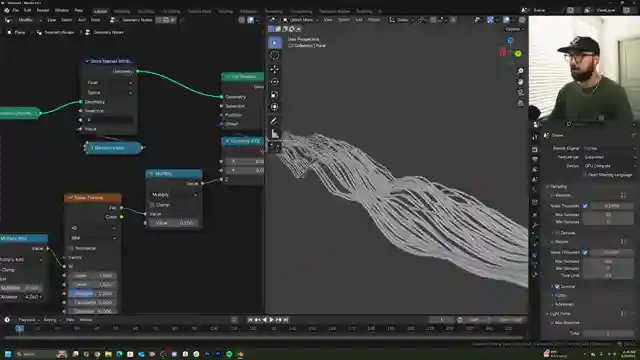Open Multiply operation dropdown in Math node
Screen dimensions: 640x360
point(174,195)
